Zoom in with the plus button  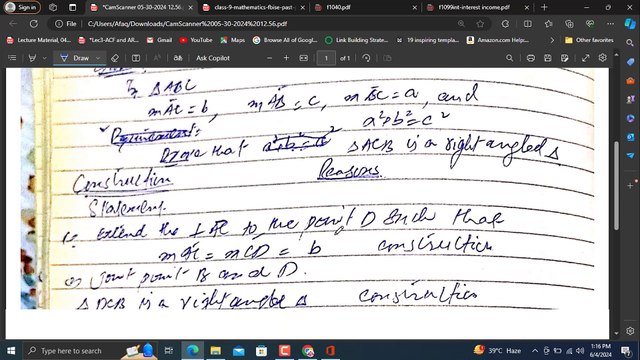coord(286,58)
